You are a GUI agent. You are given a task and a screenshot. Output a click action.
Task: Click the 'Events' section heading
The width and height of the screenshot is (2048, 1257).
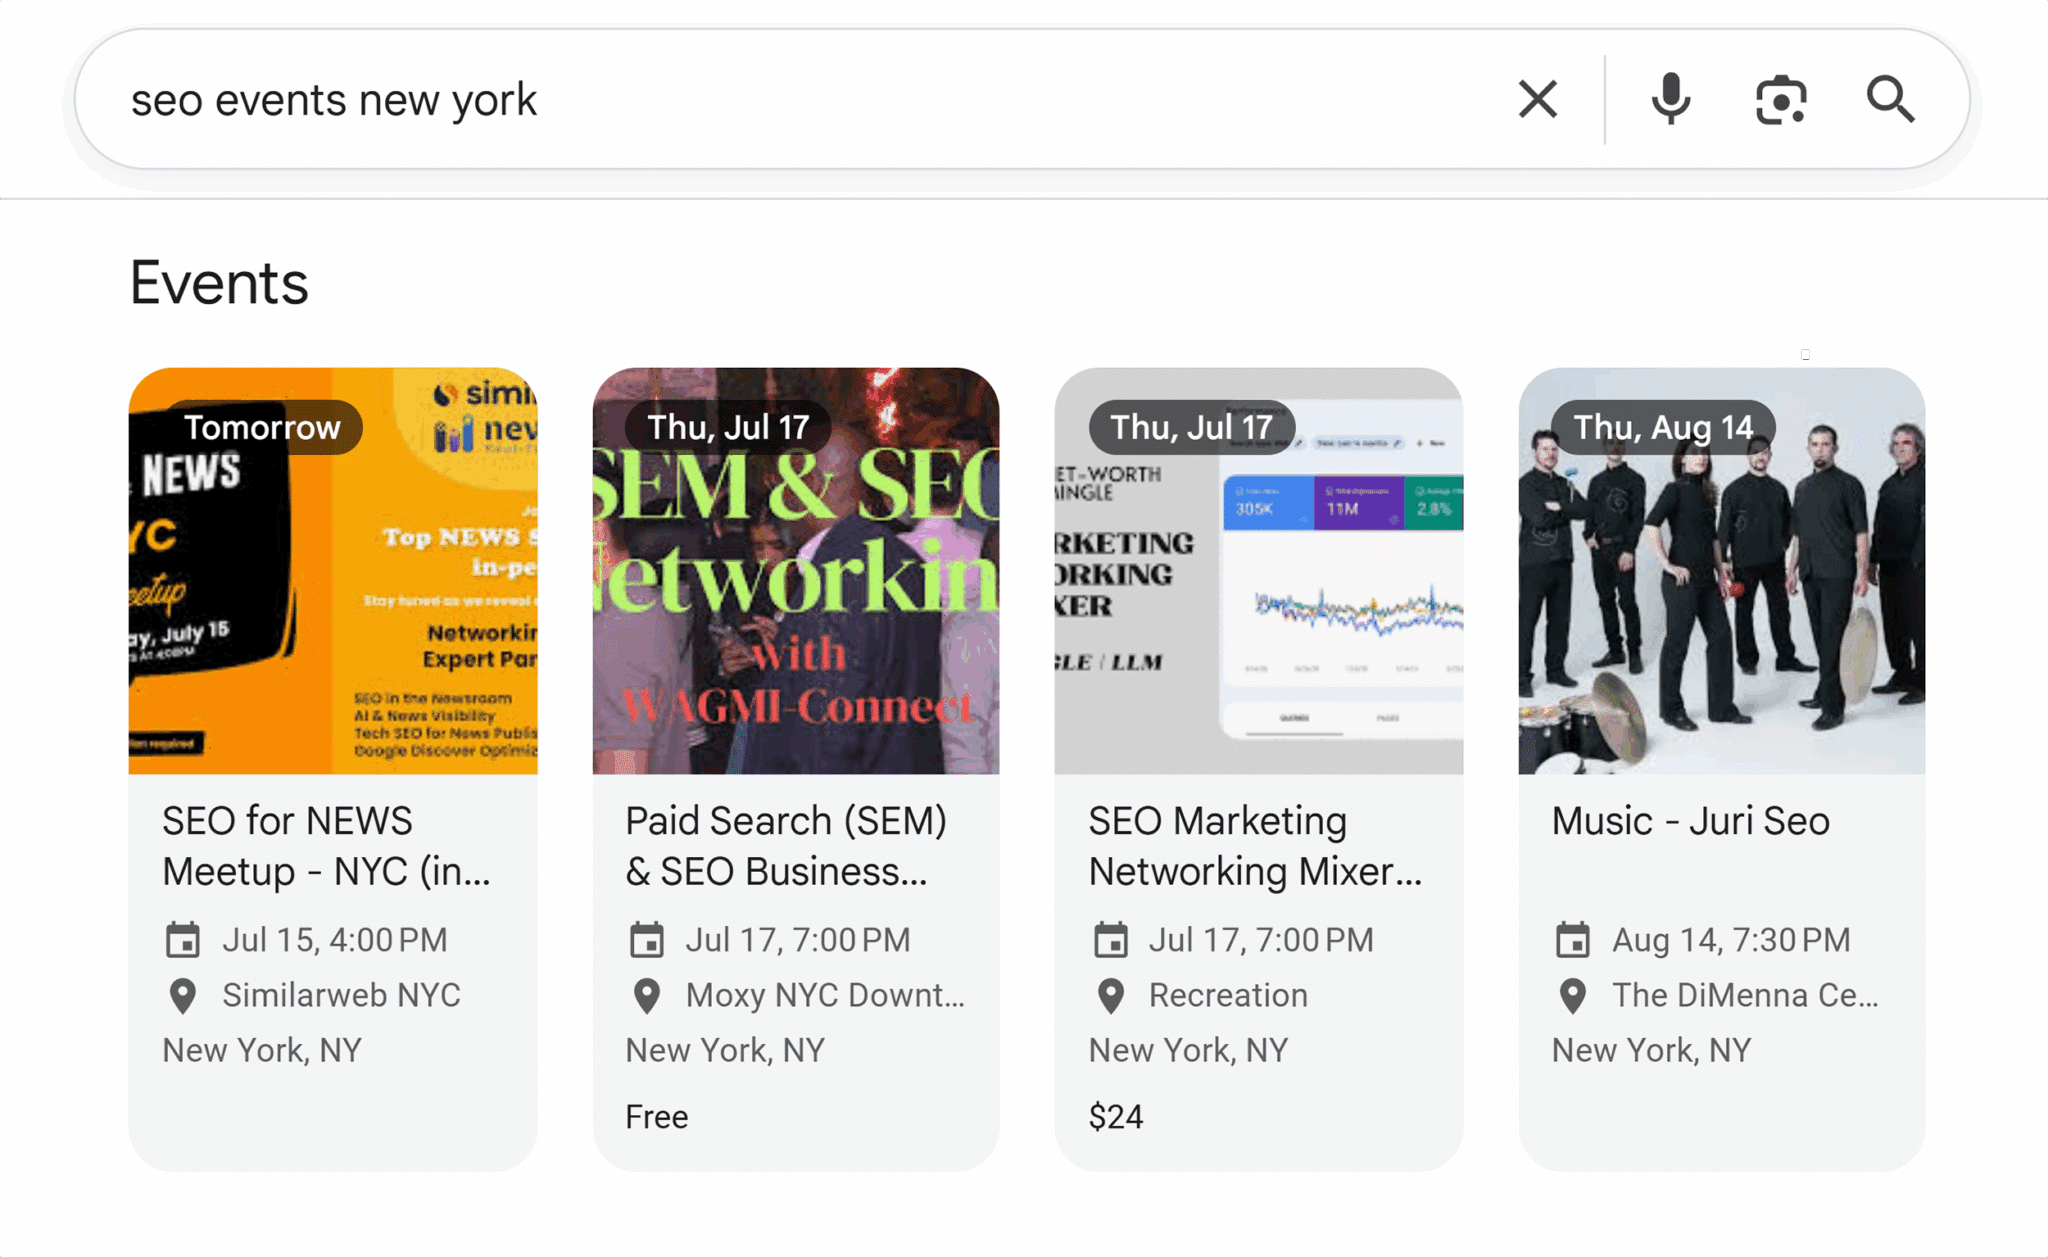pyautogui.click(x=219, y=283)
